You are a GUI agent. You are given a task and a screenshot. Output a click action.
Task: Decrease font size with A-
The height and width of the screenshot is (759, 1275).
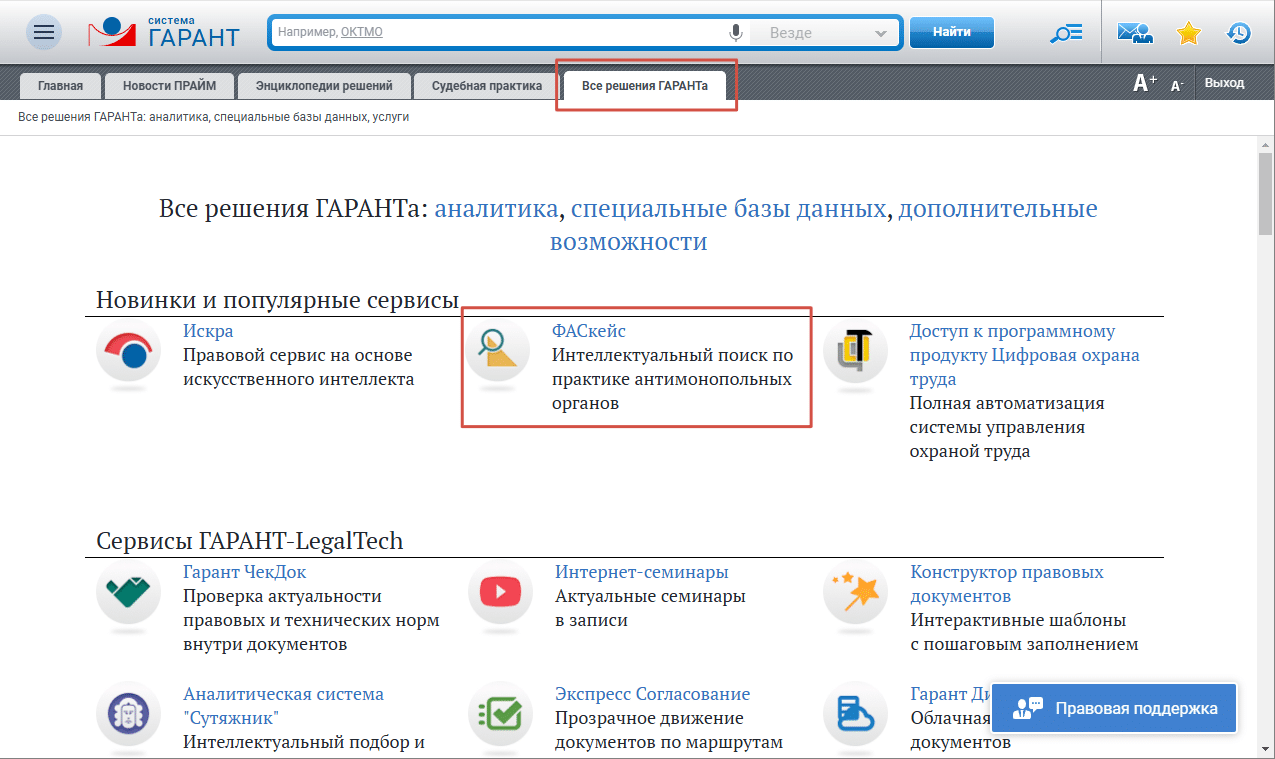tap(1177, 86)
